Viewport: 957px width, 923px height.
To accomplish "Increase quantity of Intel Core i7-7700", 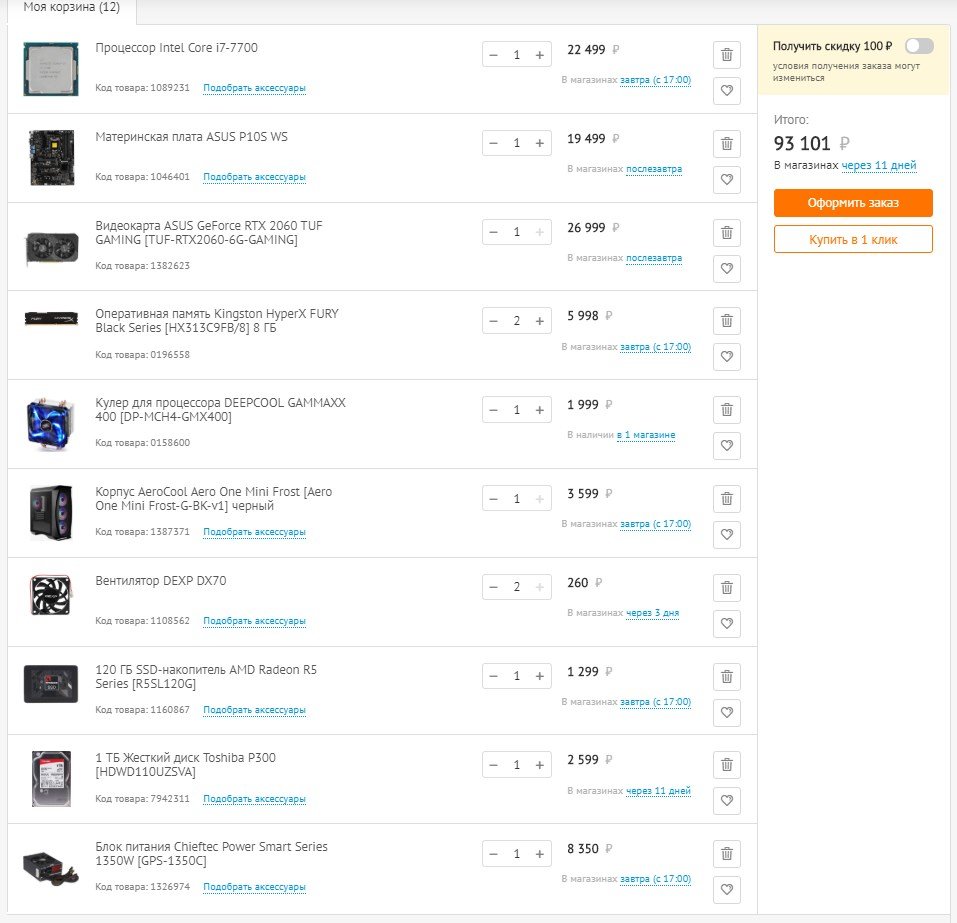I will [540, 55].
